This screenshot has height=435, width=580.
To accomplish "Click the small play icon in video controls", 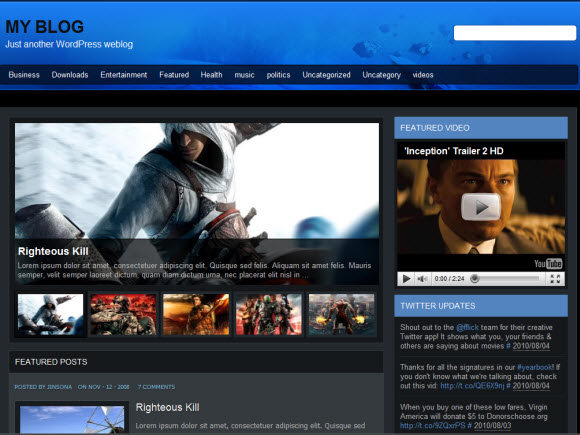I will [x=406, y=279].
